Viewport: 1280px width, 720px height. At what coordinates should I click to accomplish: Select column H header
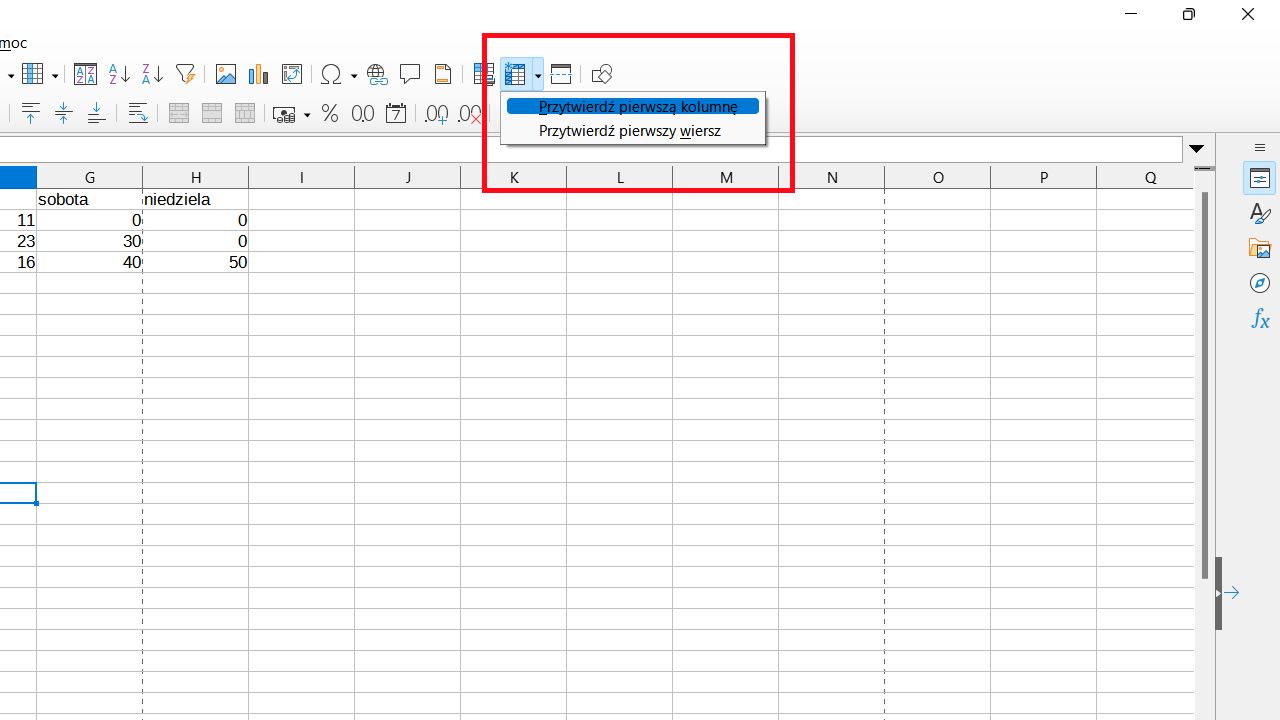point(196,177)
